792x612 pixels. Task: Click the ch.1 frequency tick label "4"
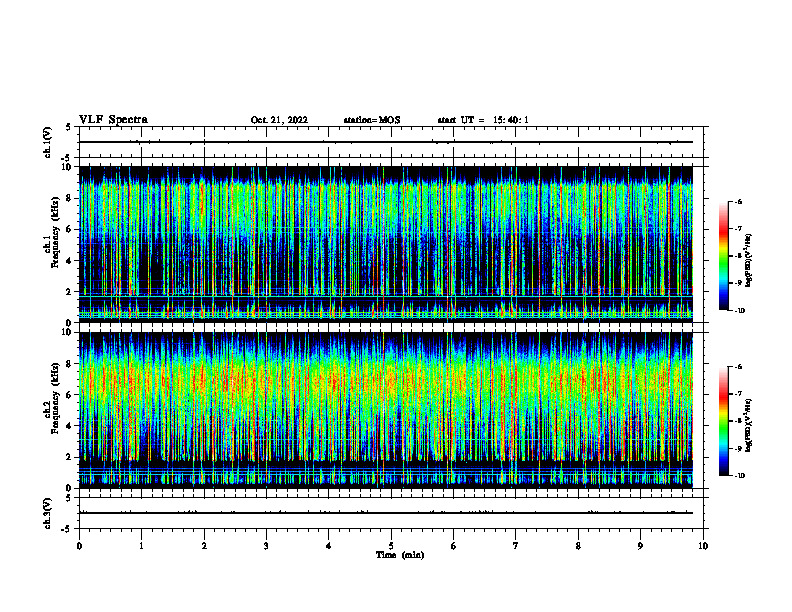click(70, 261)
